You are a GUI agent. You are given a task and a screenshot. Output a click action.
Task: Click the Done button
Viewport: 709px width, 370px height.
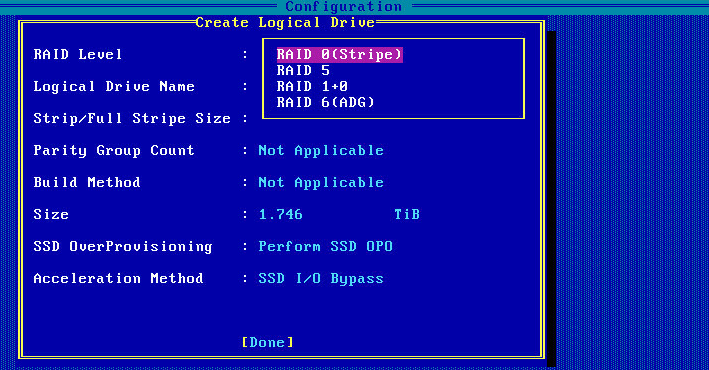pyautogui.click(x=268, y=342)
